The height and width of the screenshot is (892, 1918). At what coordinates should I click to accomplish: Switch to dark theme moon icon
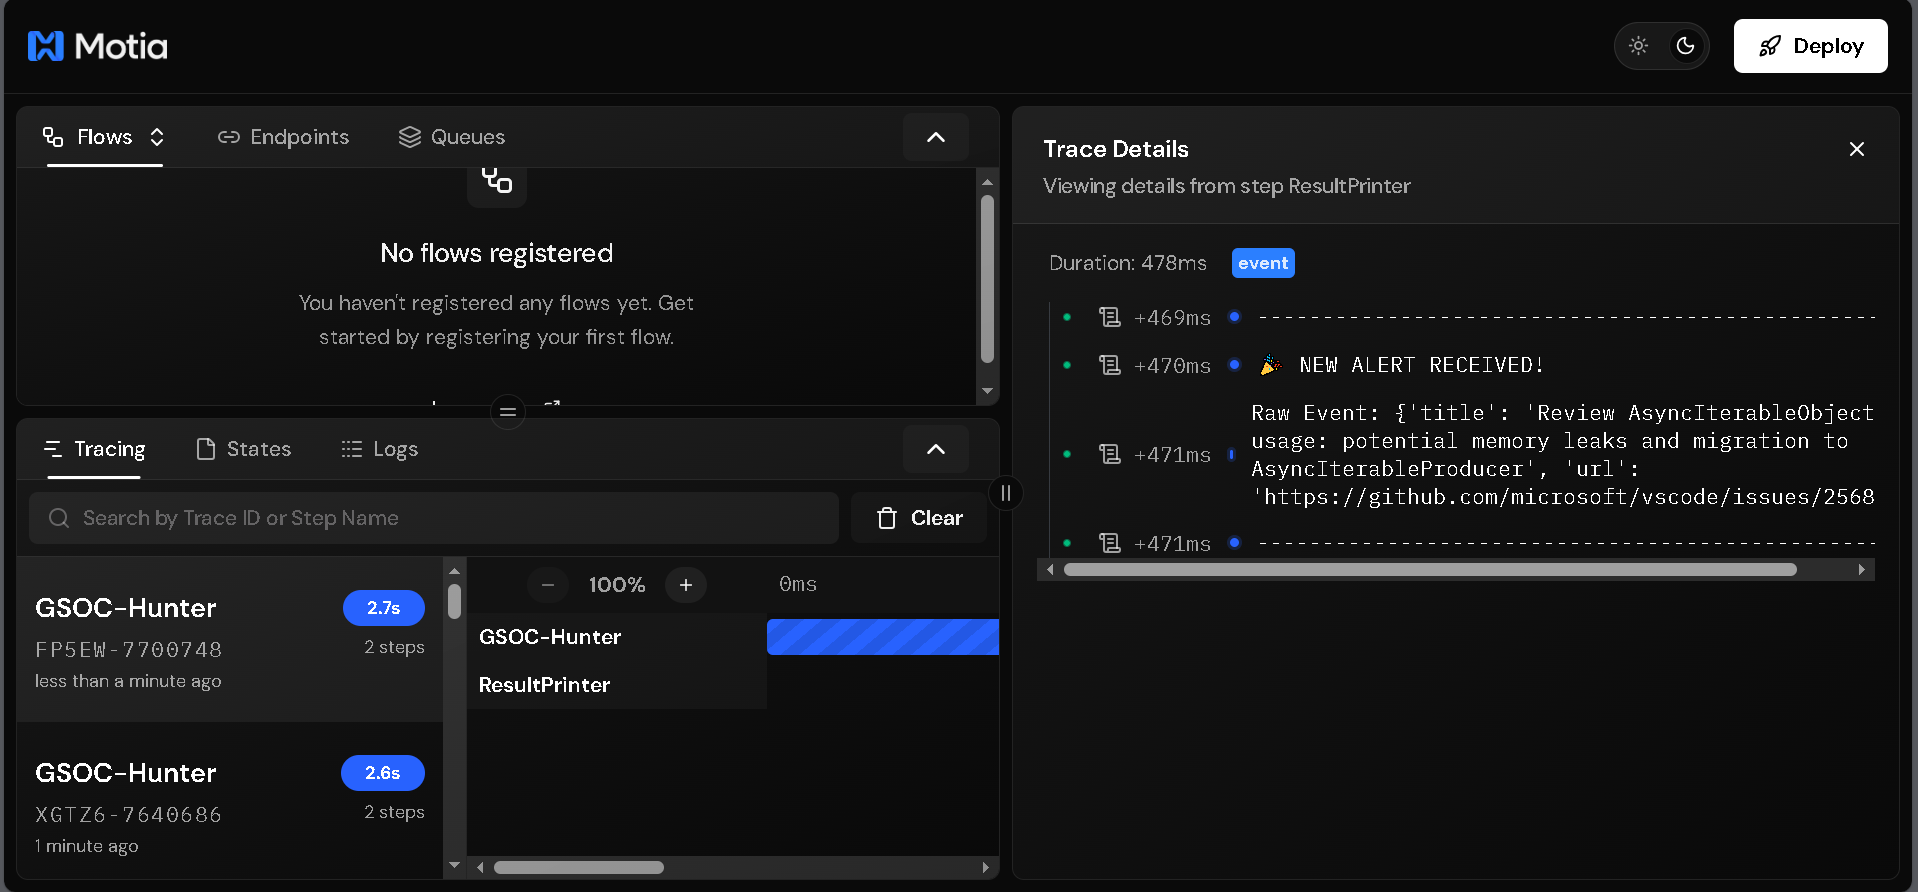click(1686, 46)
